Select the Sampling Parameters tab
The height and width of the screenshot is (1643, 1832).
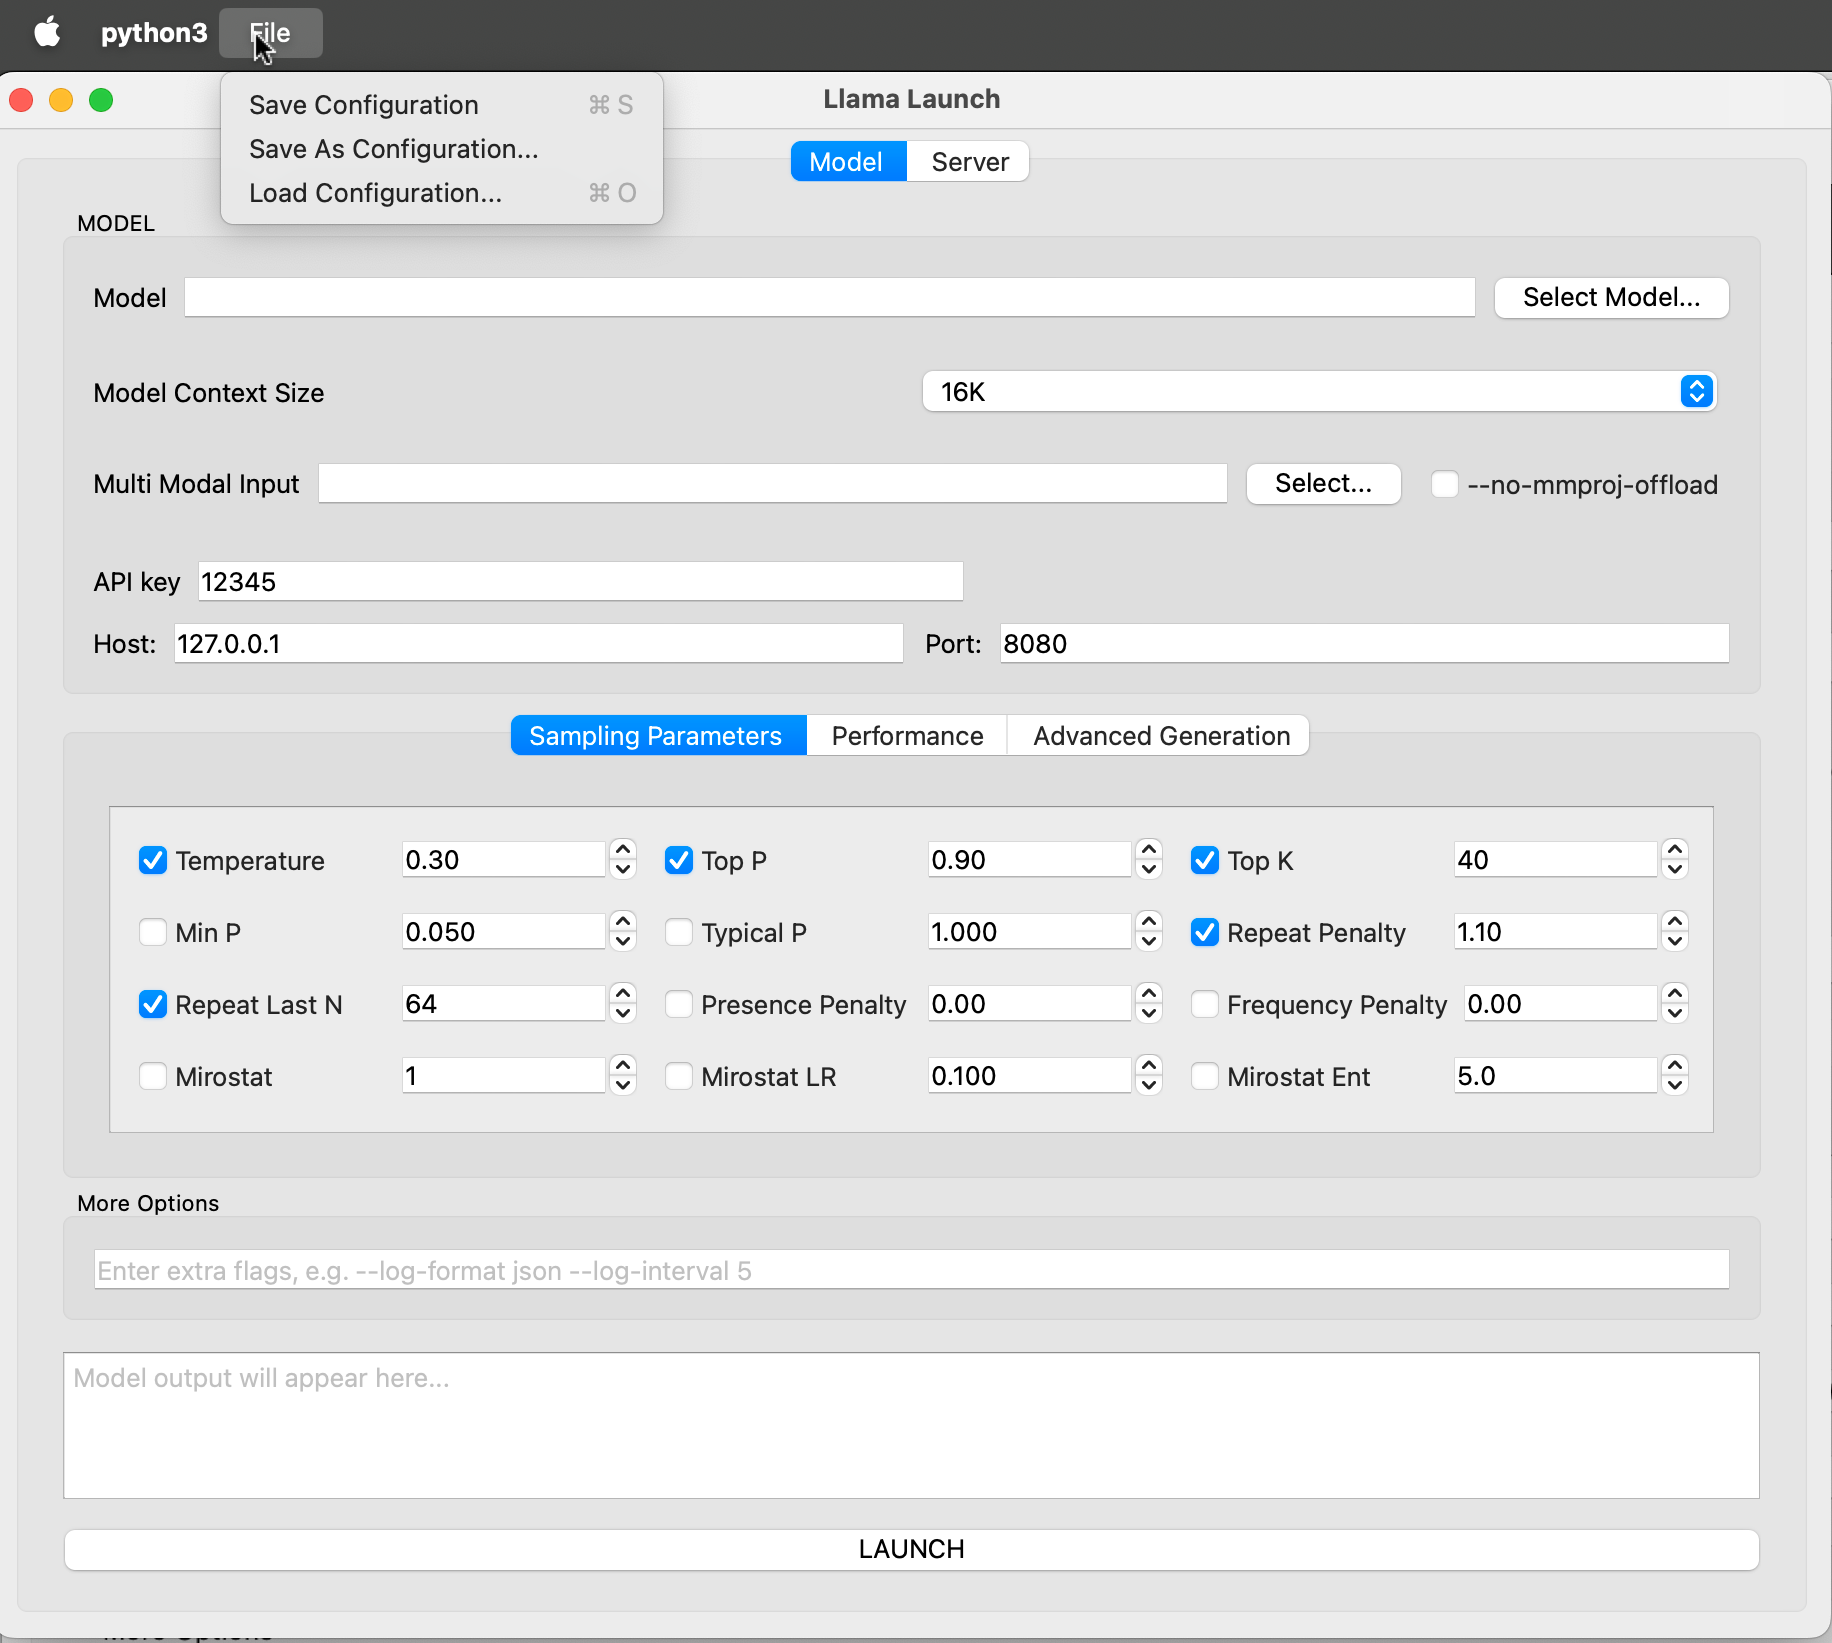[x=658, y=736]
